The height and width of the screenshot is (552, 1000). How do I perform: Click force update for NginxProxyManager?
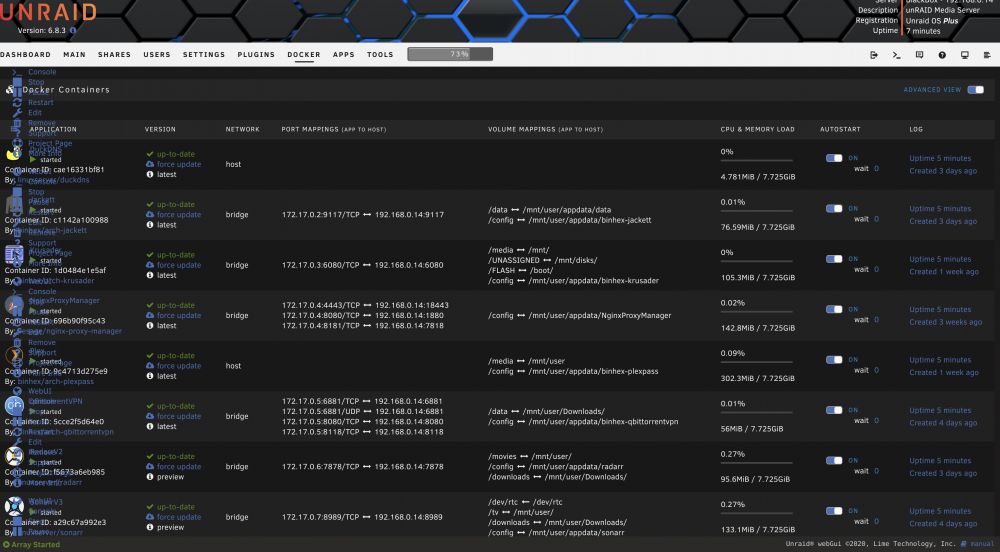pos(179,316)
